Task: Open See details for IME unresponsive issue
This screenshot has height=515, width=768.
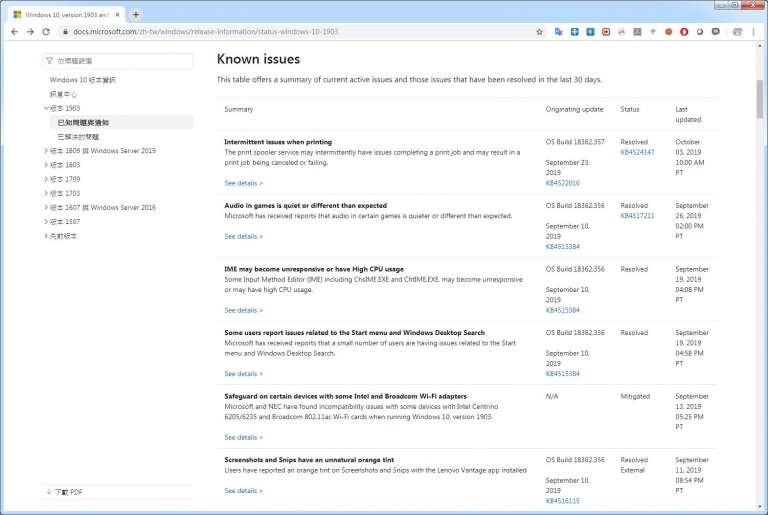Action: 243,311
